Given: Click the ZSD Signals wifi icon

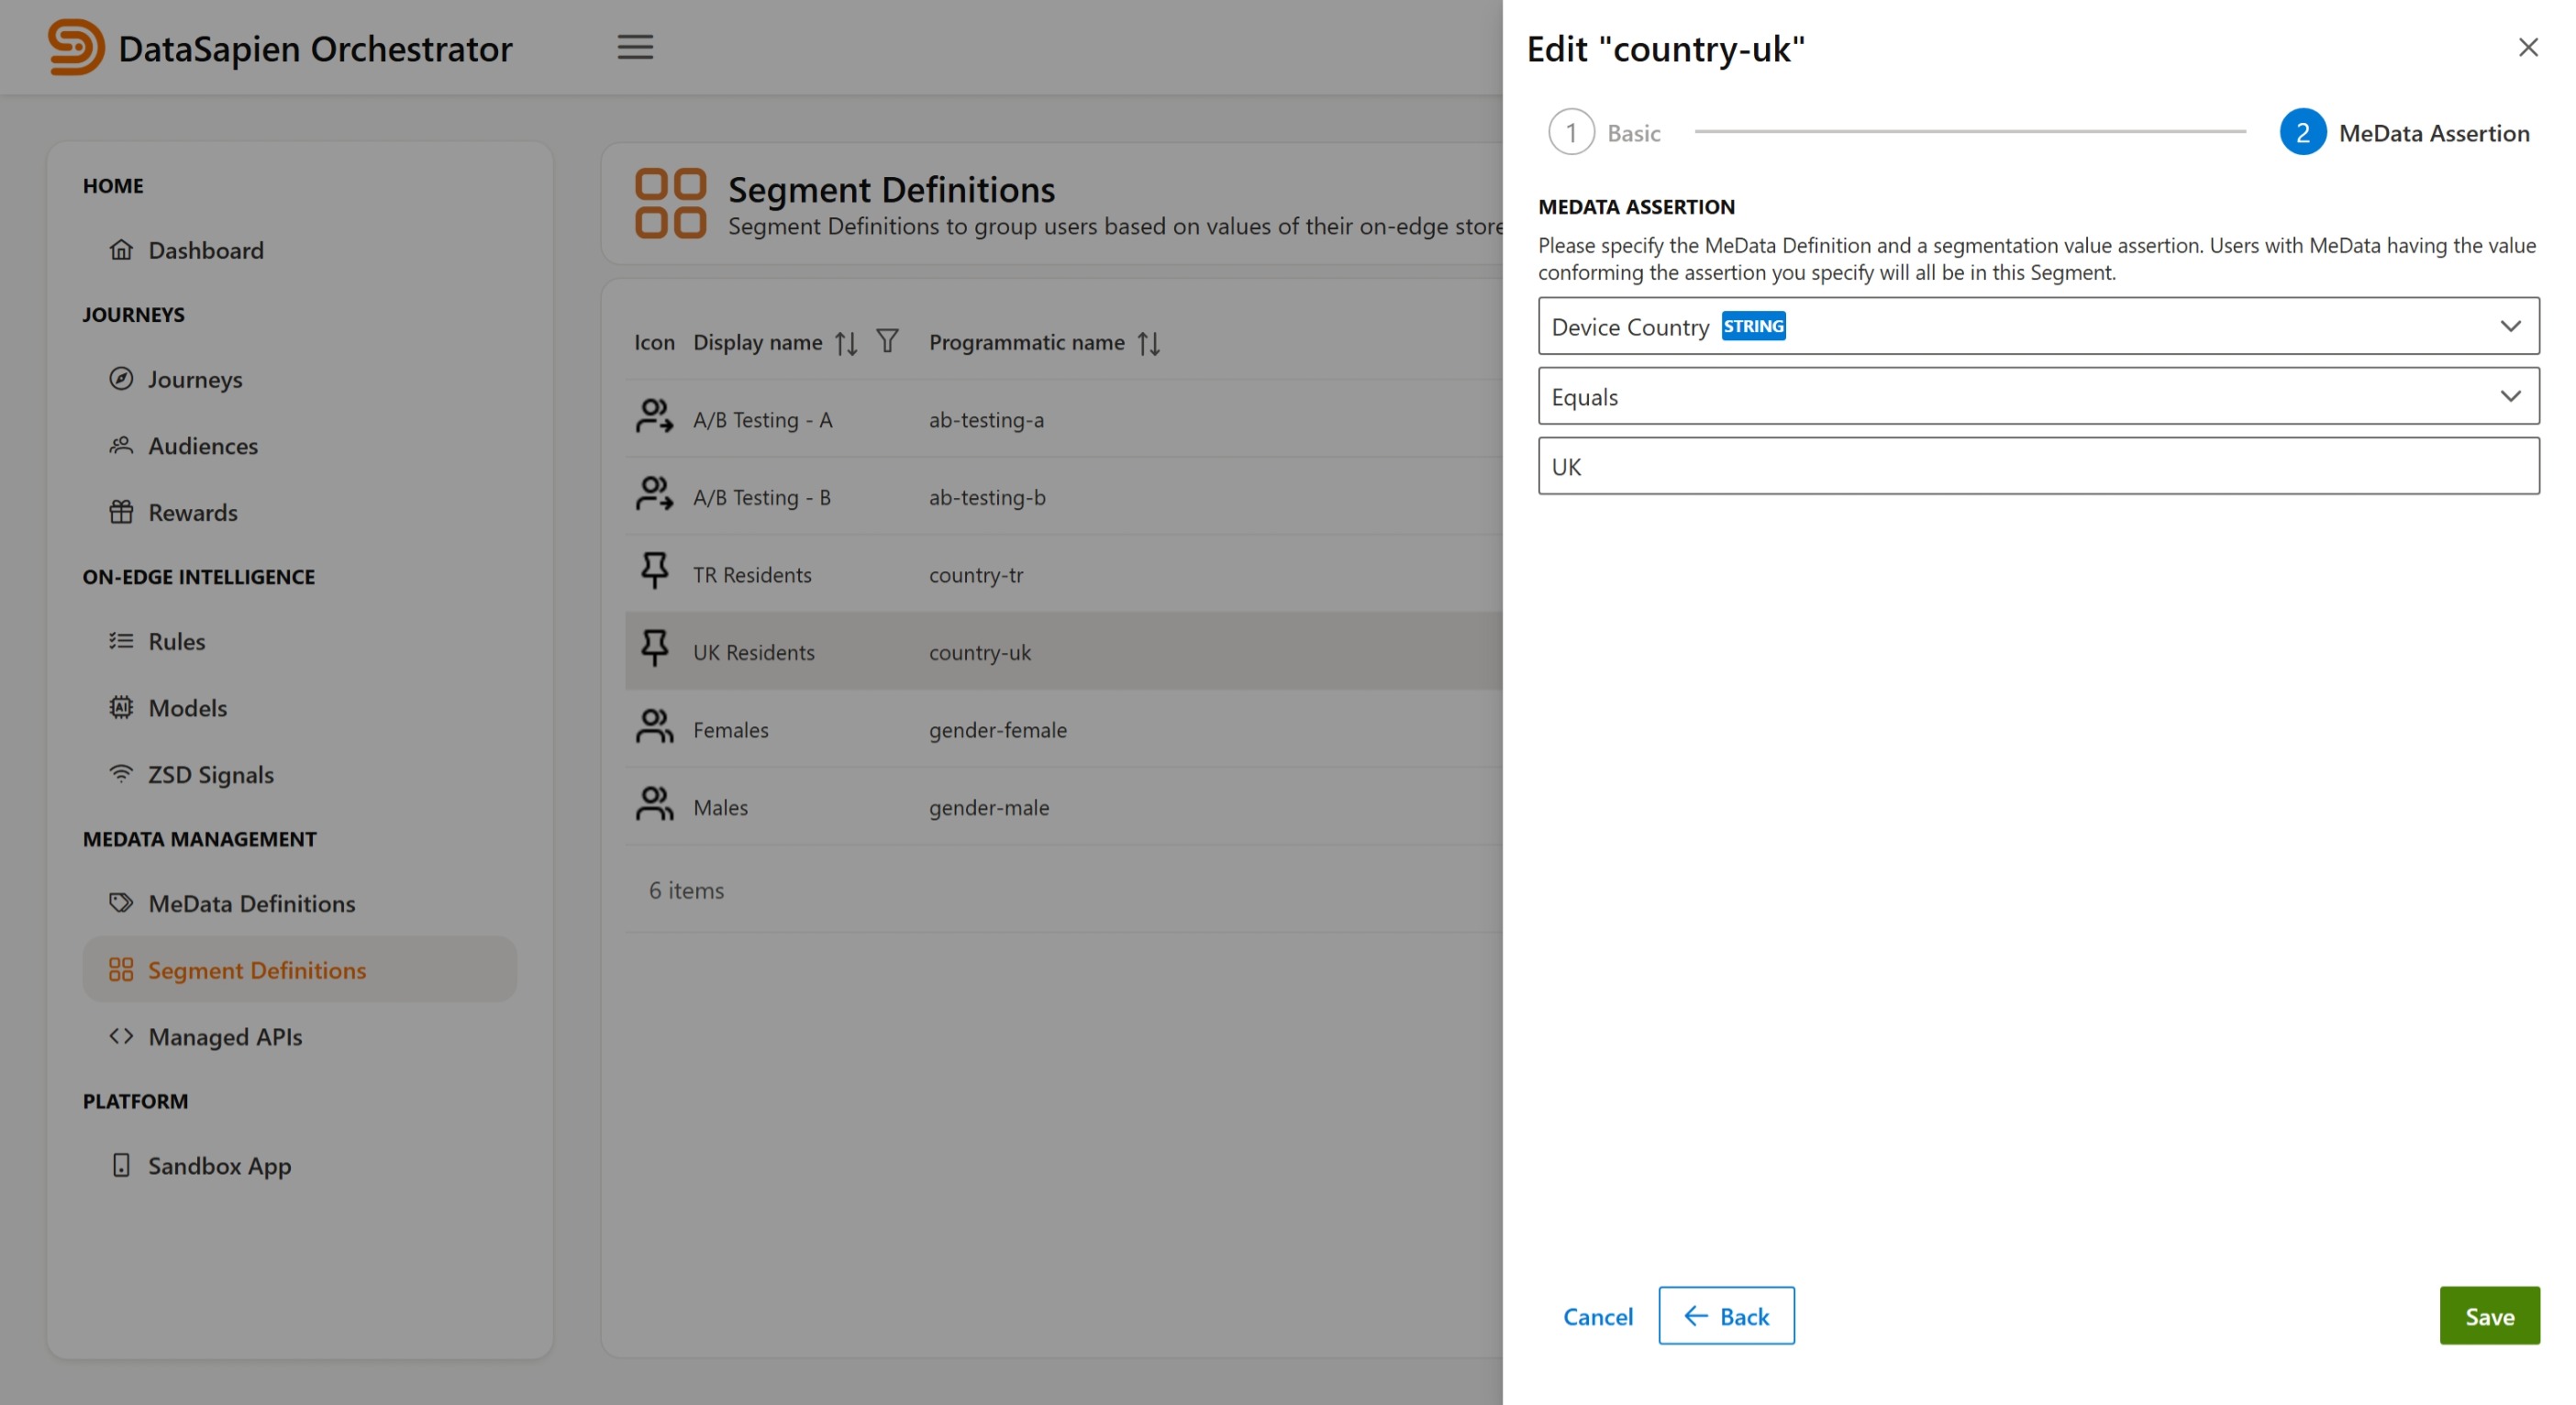Looking at the screenshot, I should coord(121,774).
